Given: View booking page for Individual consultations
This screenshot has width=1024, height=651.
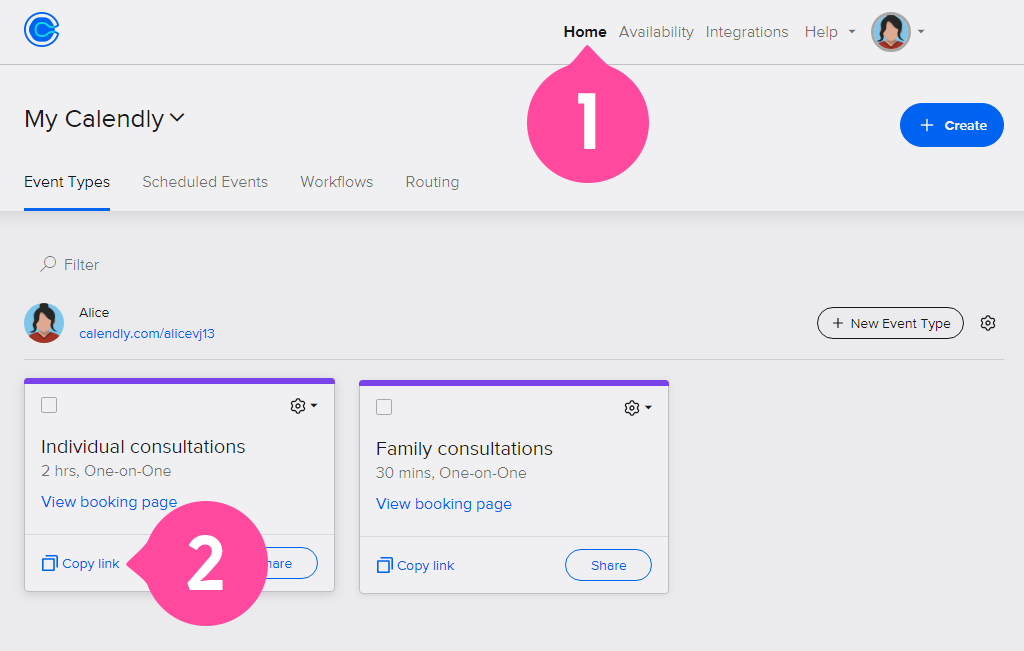Looking at the screenshot, I should point(109,502).
